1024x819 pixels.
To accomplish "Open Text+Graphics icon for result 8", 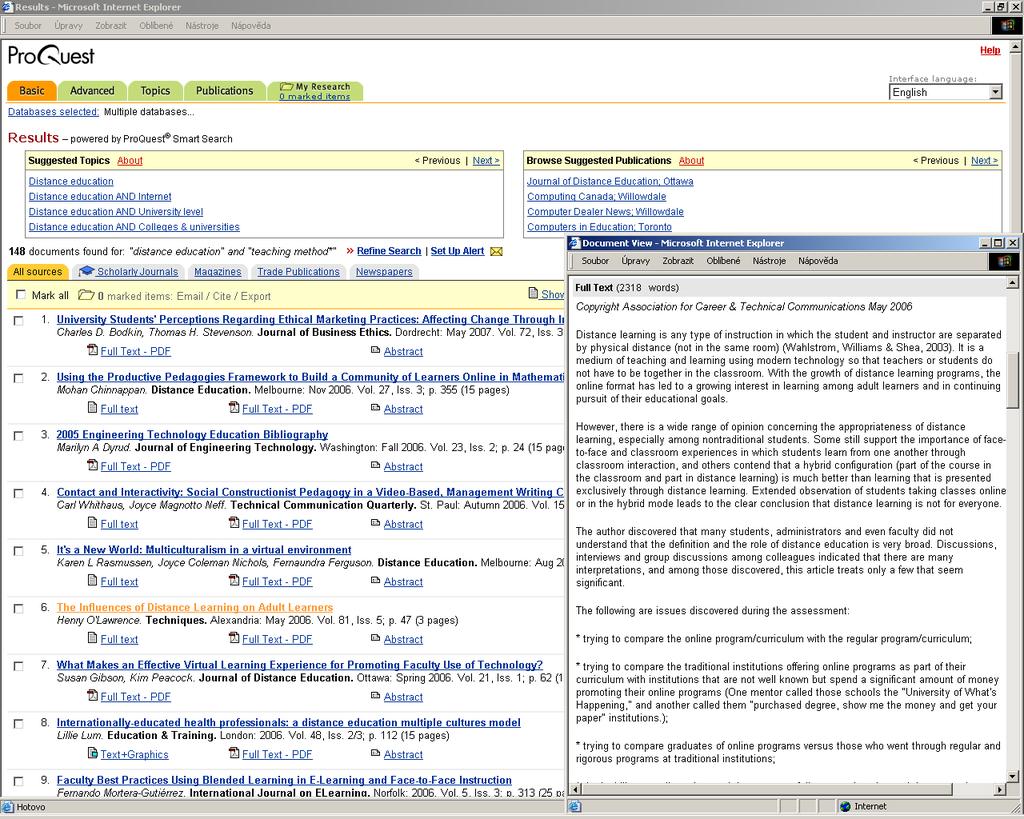I will tap(93, 753).
